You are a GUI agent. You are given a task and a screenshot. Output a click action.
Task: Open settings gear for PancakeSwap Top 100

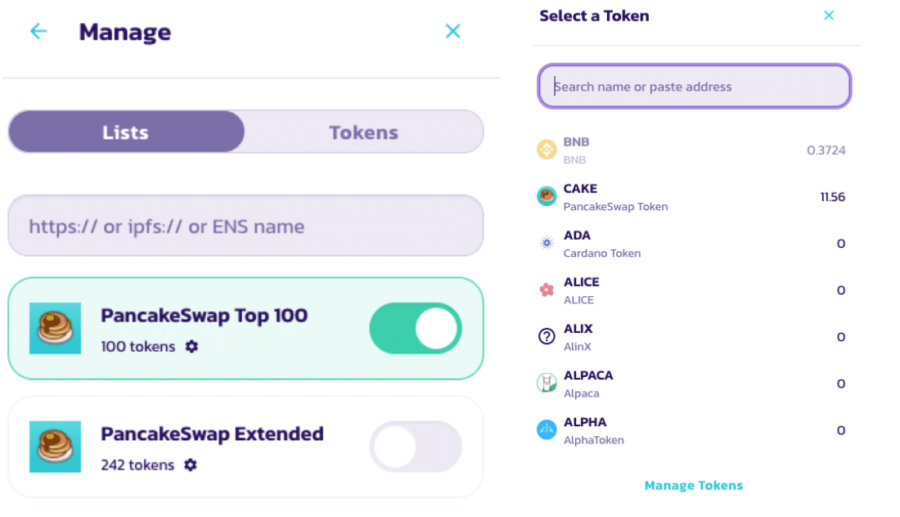tap(191, 347)
